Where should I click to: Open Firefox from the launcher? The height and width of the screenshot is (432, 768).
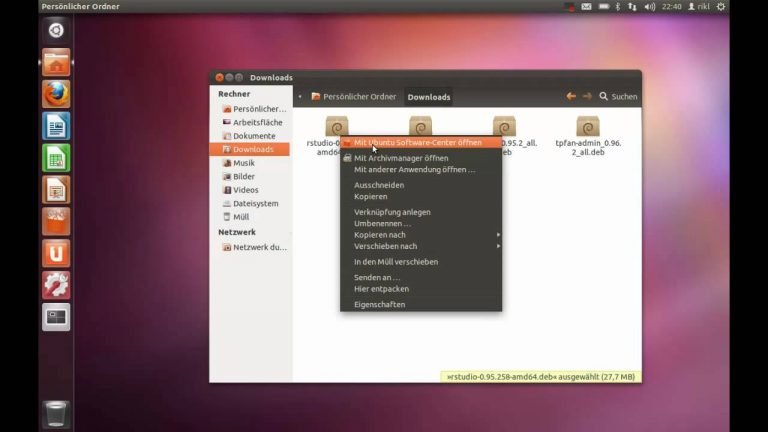pos(56,94)
